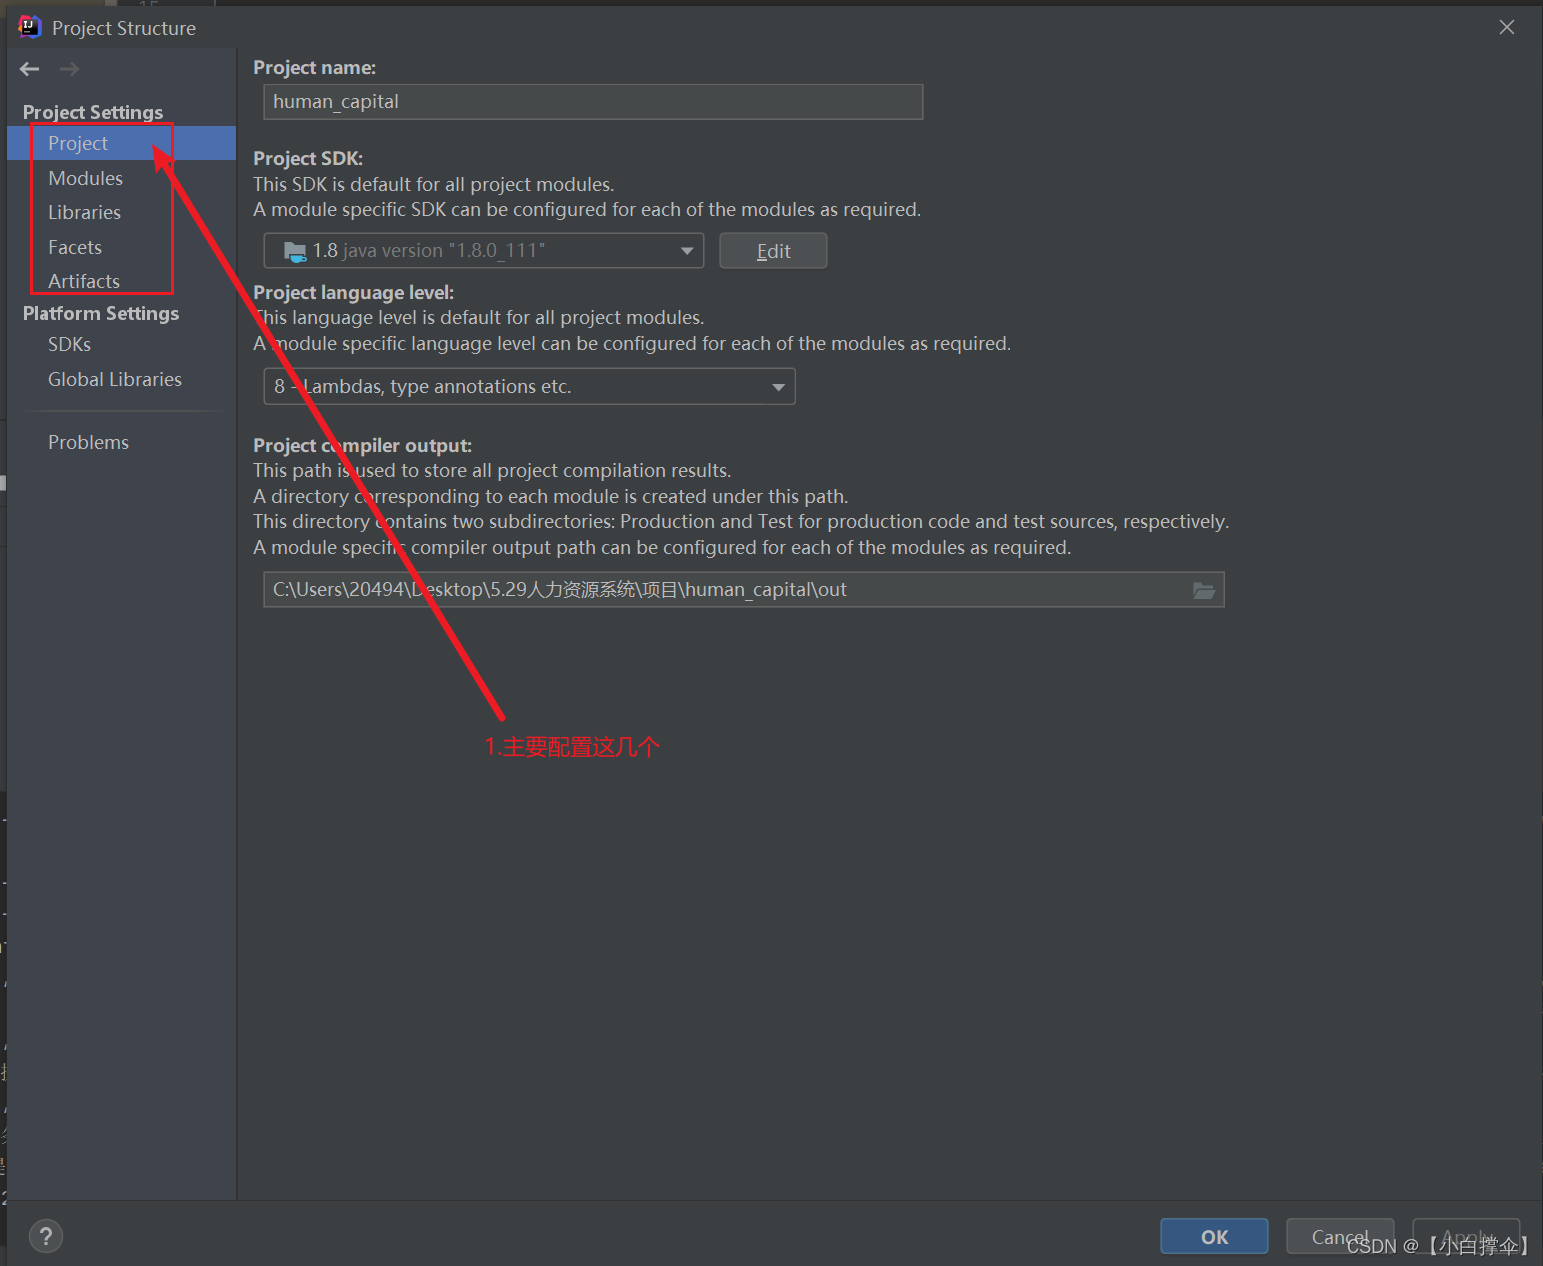Click the Edit SDK button
The height and width of the screenshot is (1266, 1543).
click(x=773, y=251)
